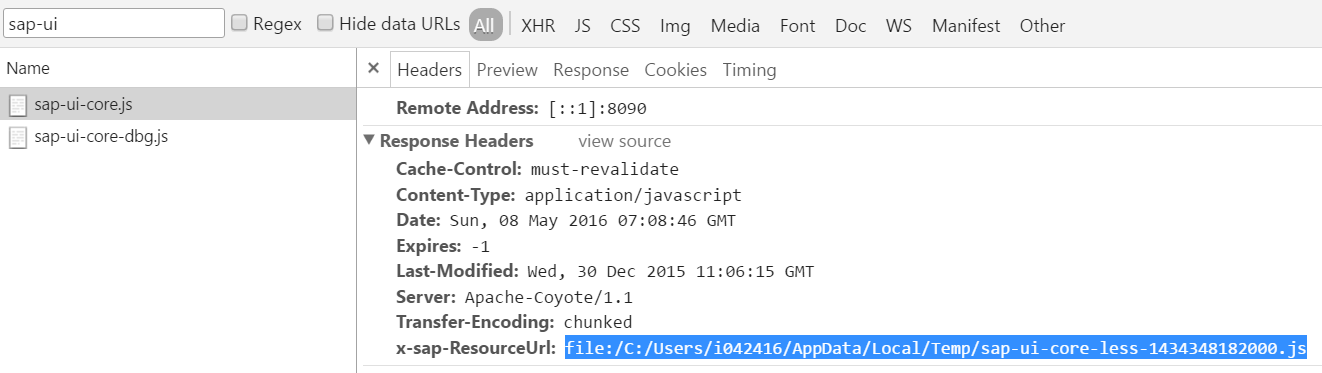Filter requests by Font type

pos(798,26)
